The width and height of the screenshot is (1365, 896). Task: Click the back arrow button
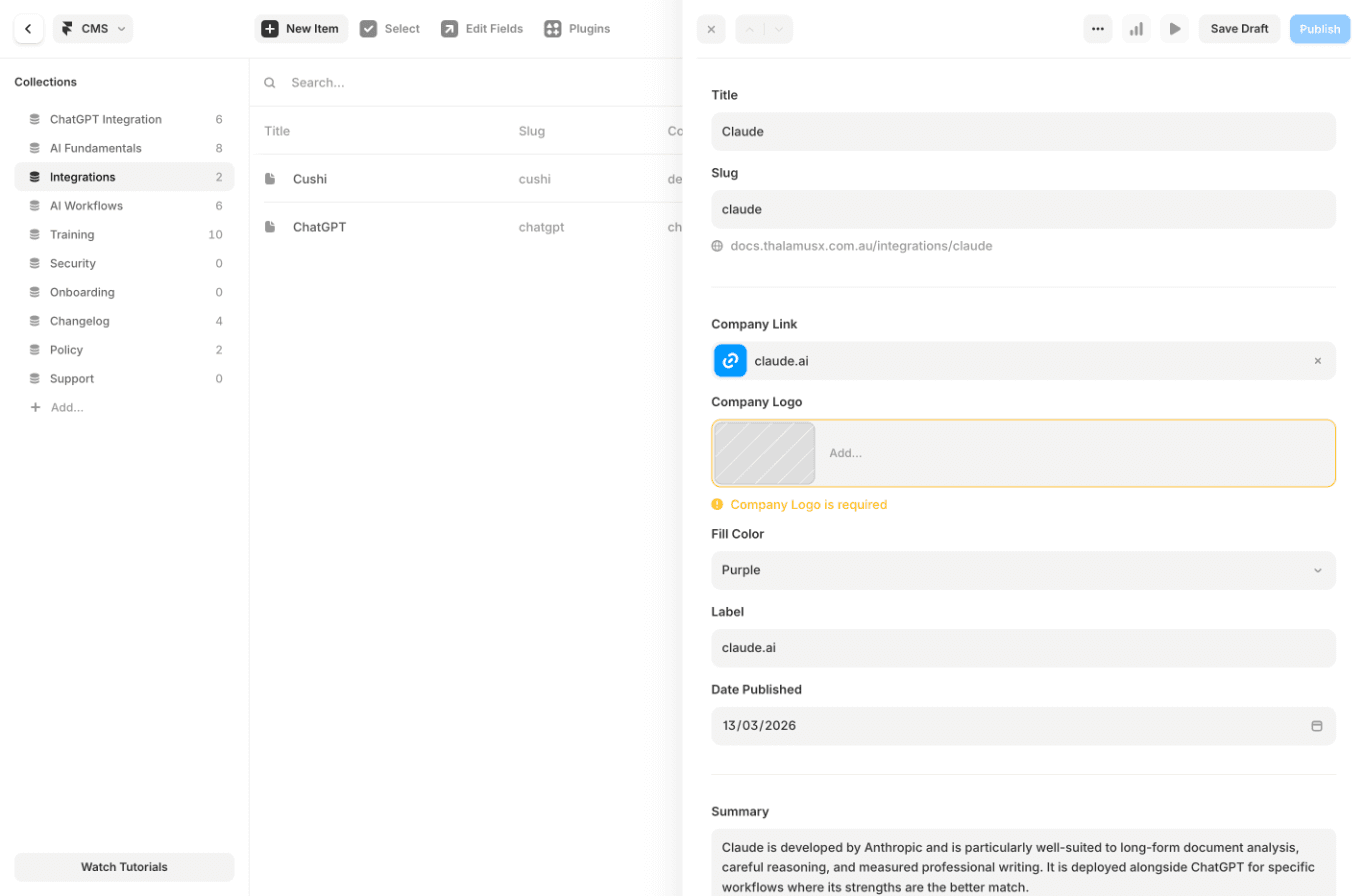(x=28, y=29)
